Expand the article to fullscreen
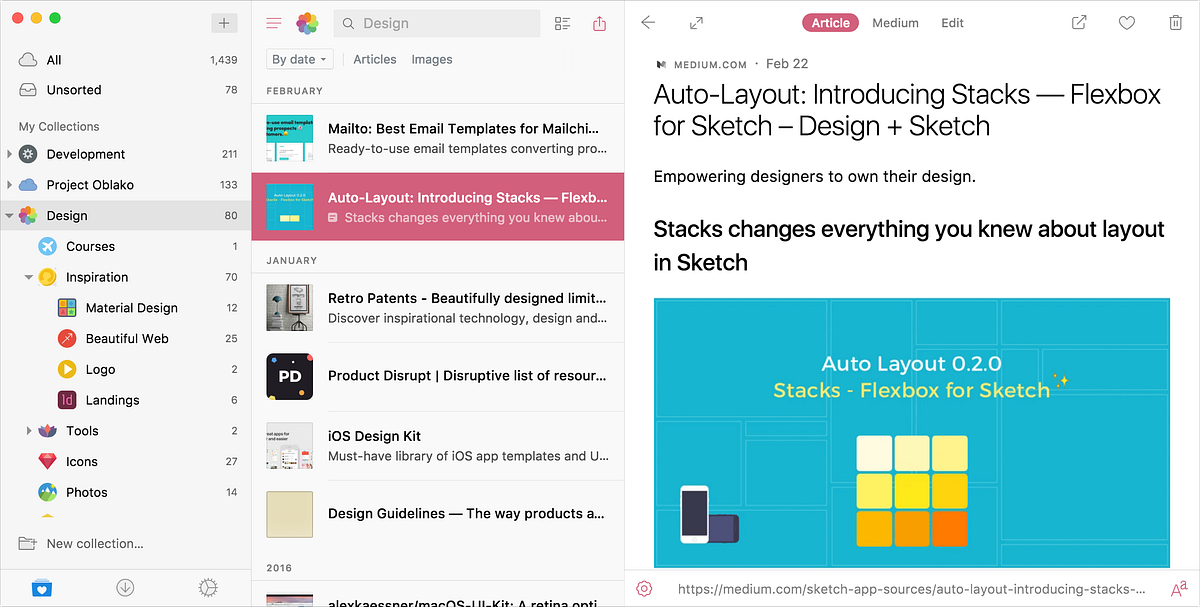The width and height of the screenshot is (1200, 607). (697, 22)
